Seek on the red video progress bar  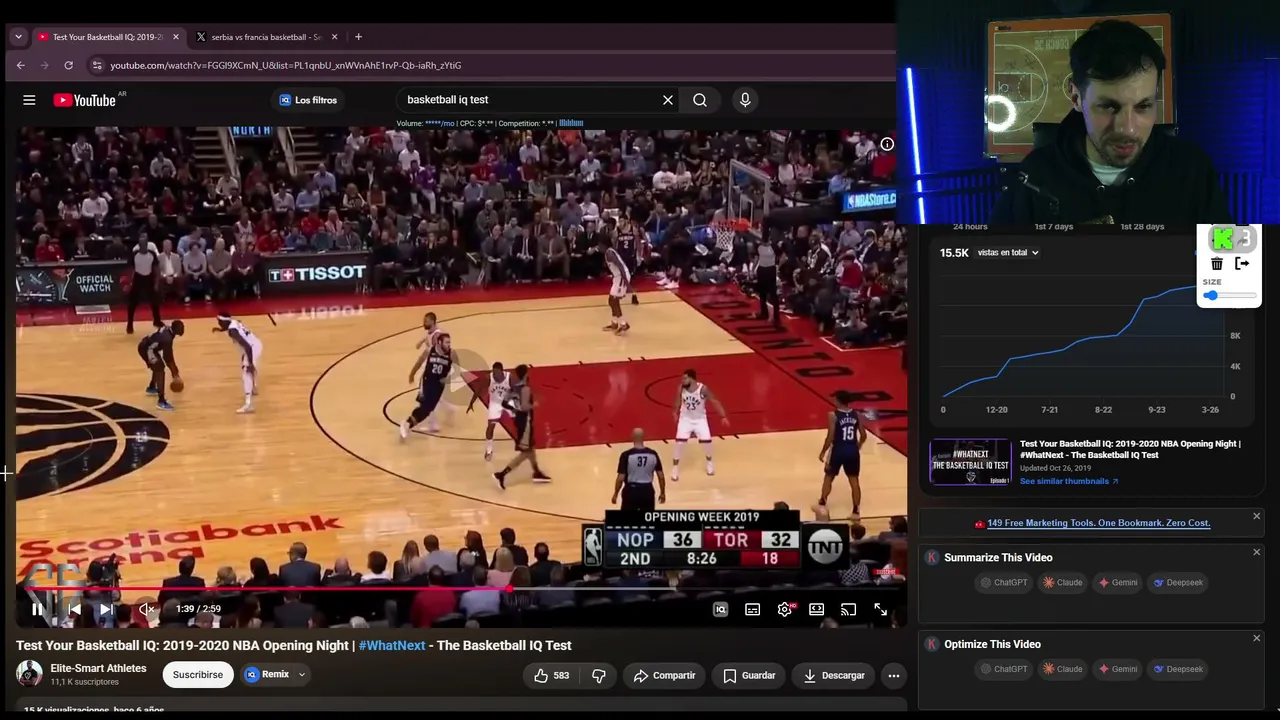[461, 589]
